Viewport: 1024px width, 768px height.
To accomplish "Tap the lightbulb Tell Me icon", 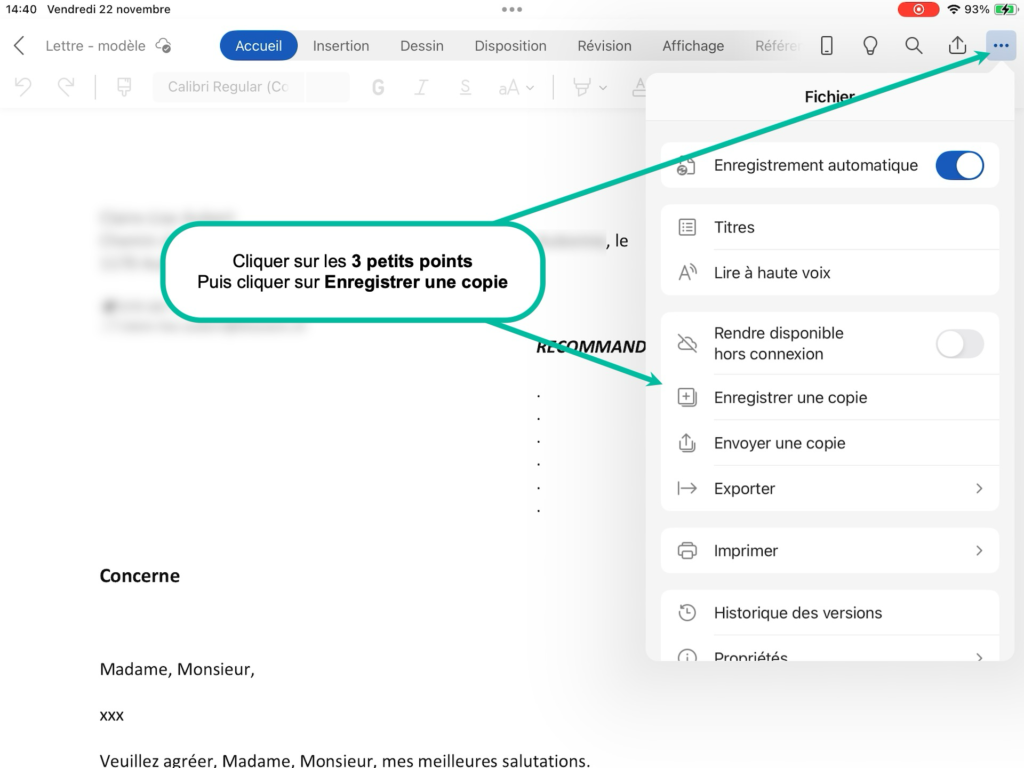I will 870,46.
